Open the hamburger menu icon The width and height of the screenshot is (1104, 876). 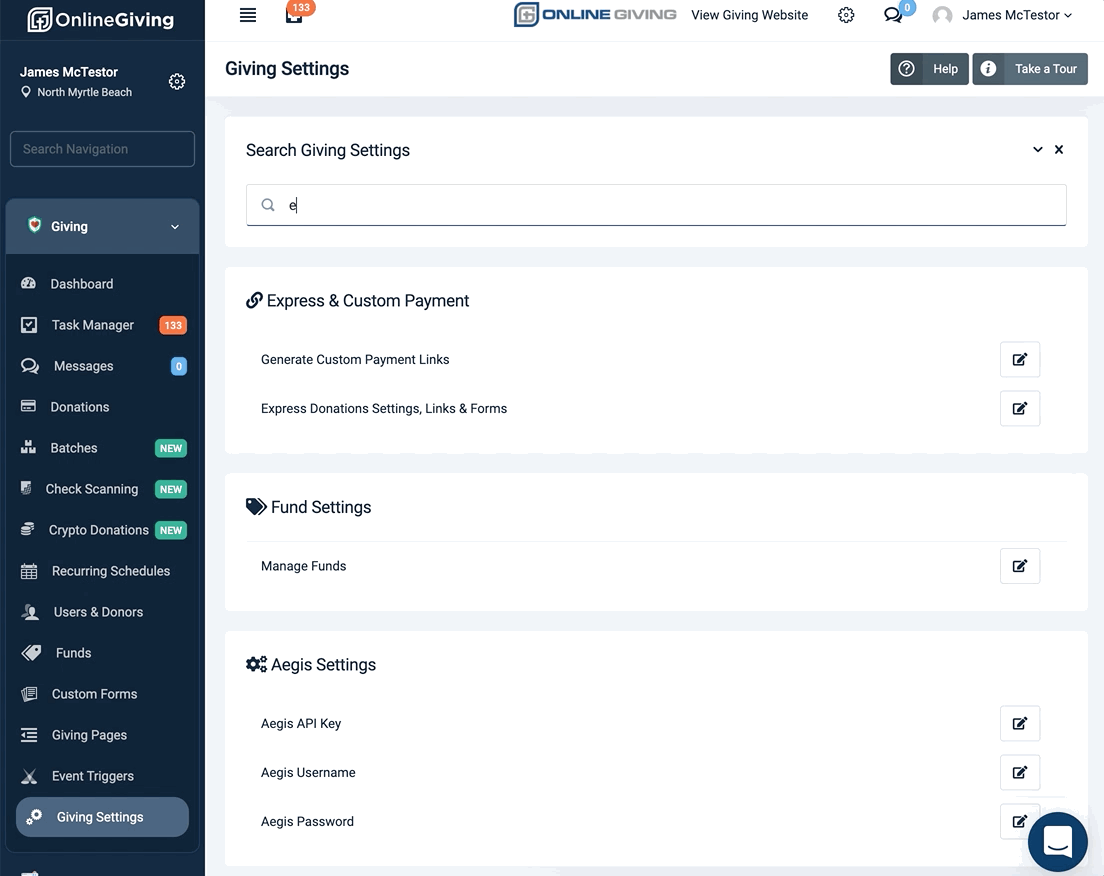click(x=248, y=15)
